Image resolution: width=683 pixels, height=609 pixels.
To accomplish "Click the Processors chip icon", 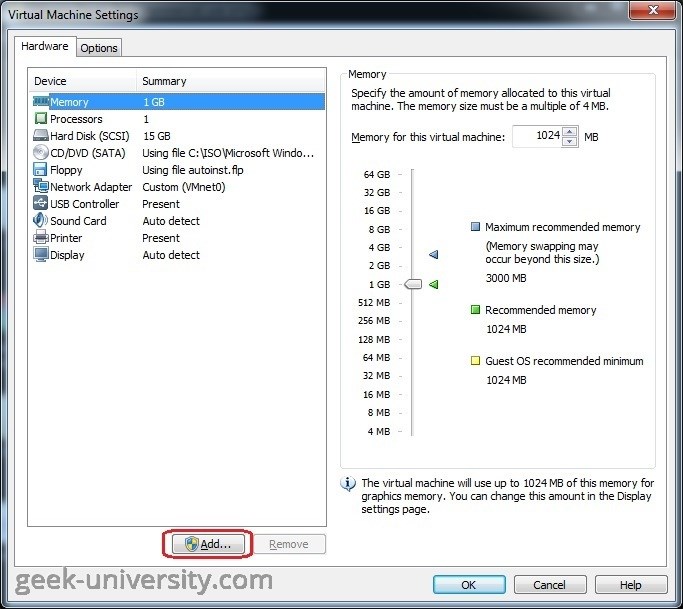I will click(x=41, y=118).
